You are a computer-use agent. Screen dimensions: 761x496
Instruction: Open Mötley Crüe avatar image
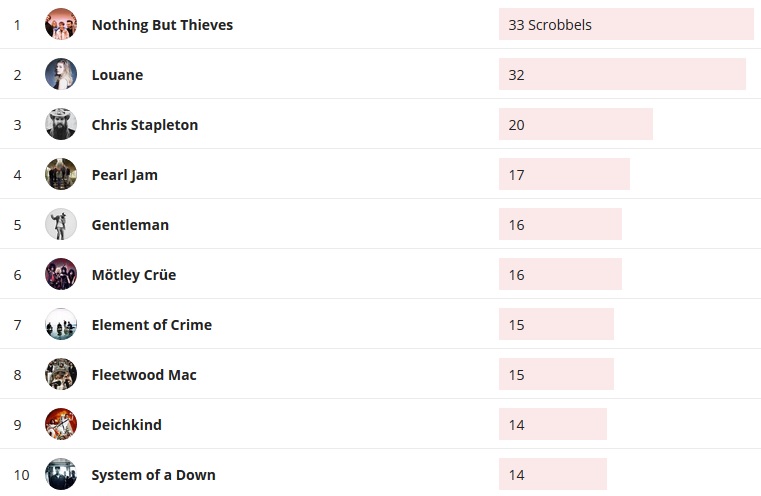pyautogui.click(x=61, y=274)
